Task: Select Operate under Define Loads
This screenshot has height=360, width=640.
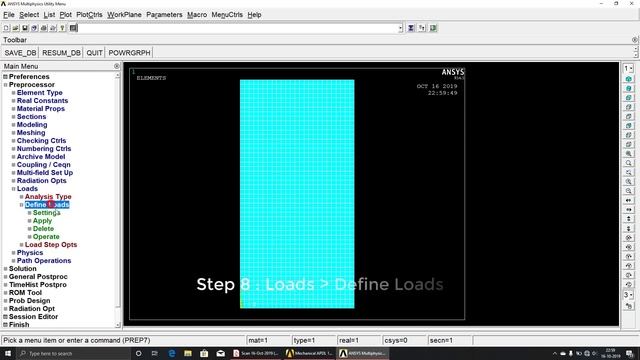Action: pos(46,237)
